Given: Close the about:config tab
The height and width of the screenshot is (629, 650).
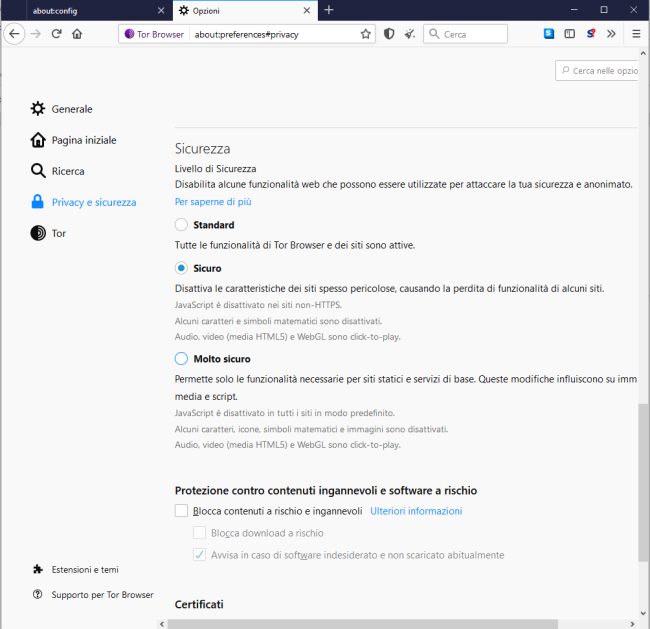Looking at the screenshot, I should (x=161, y=10).
